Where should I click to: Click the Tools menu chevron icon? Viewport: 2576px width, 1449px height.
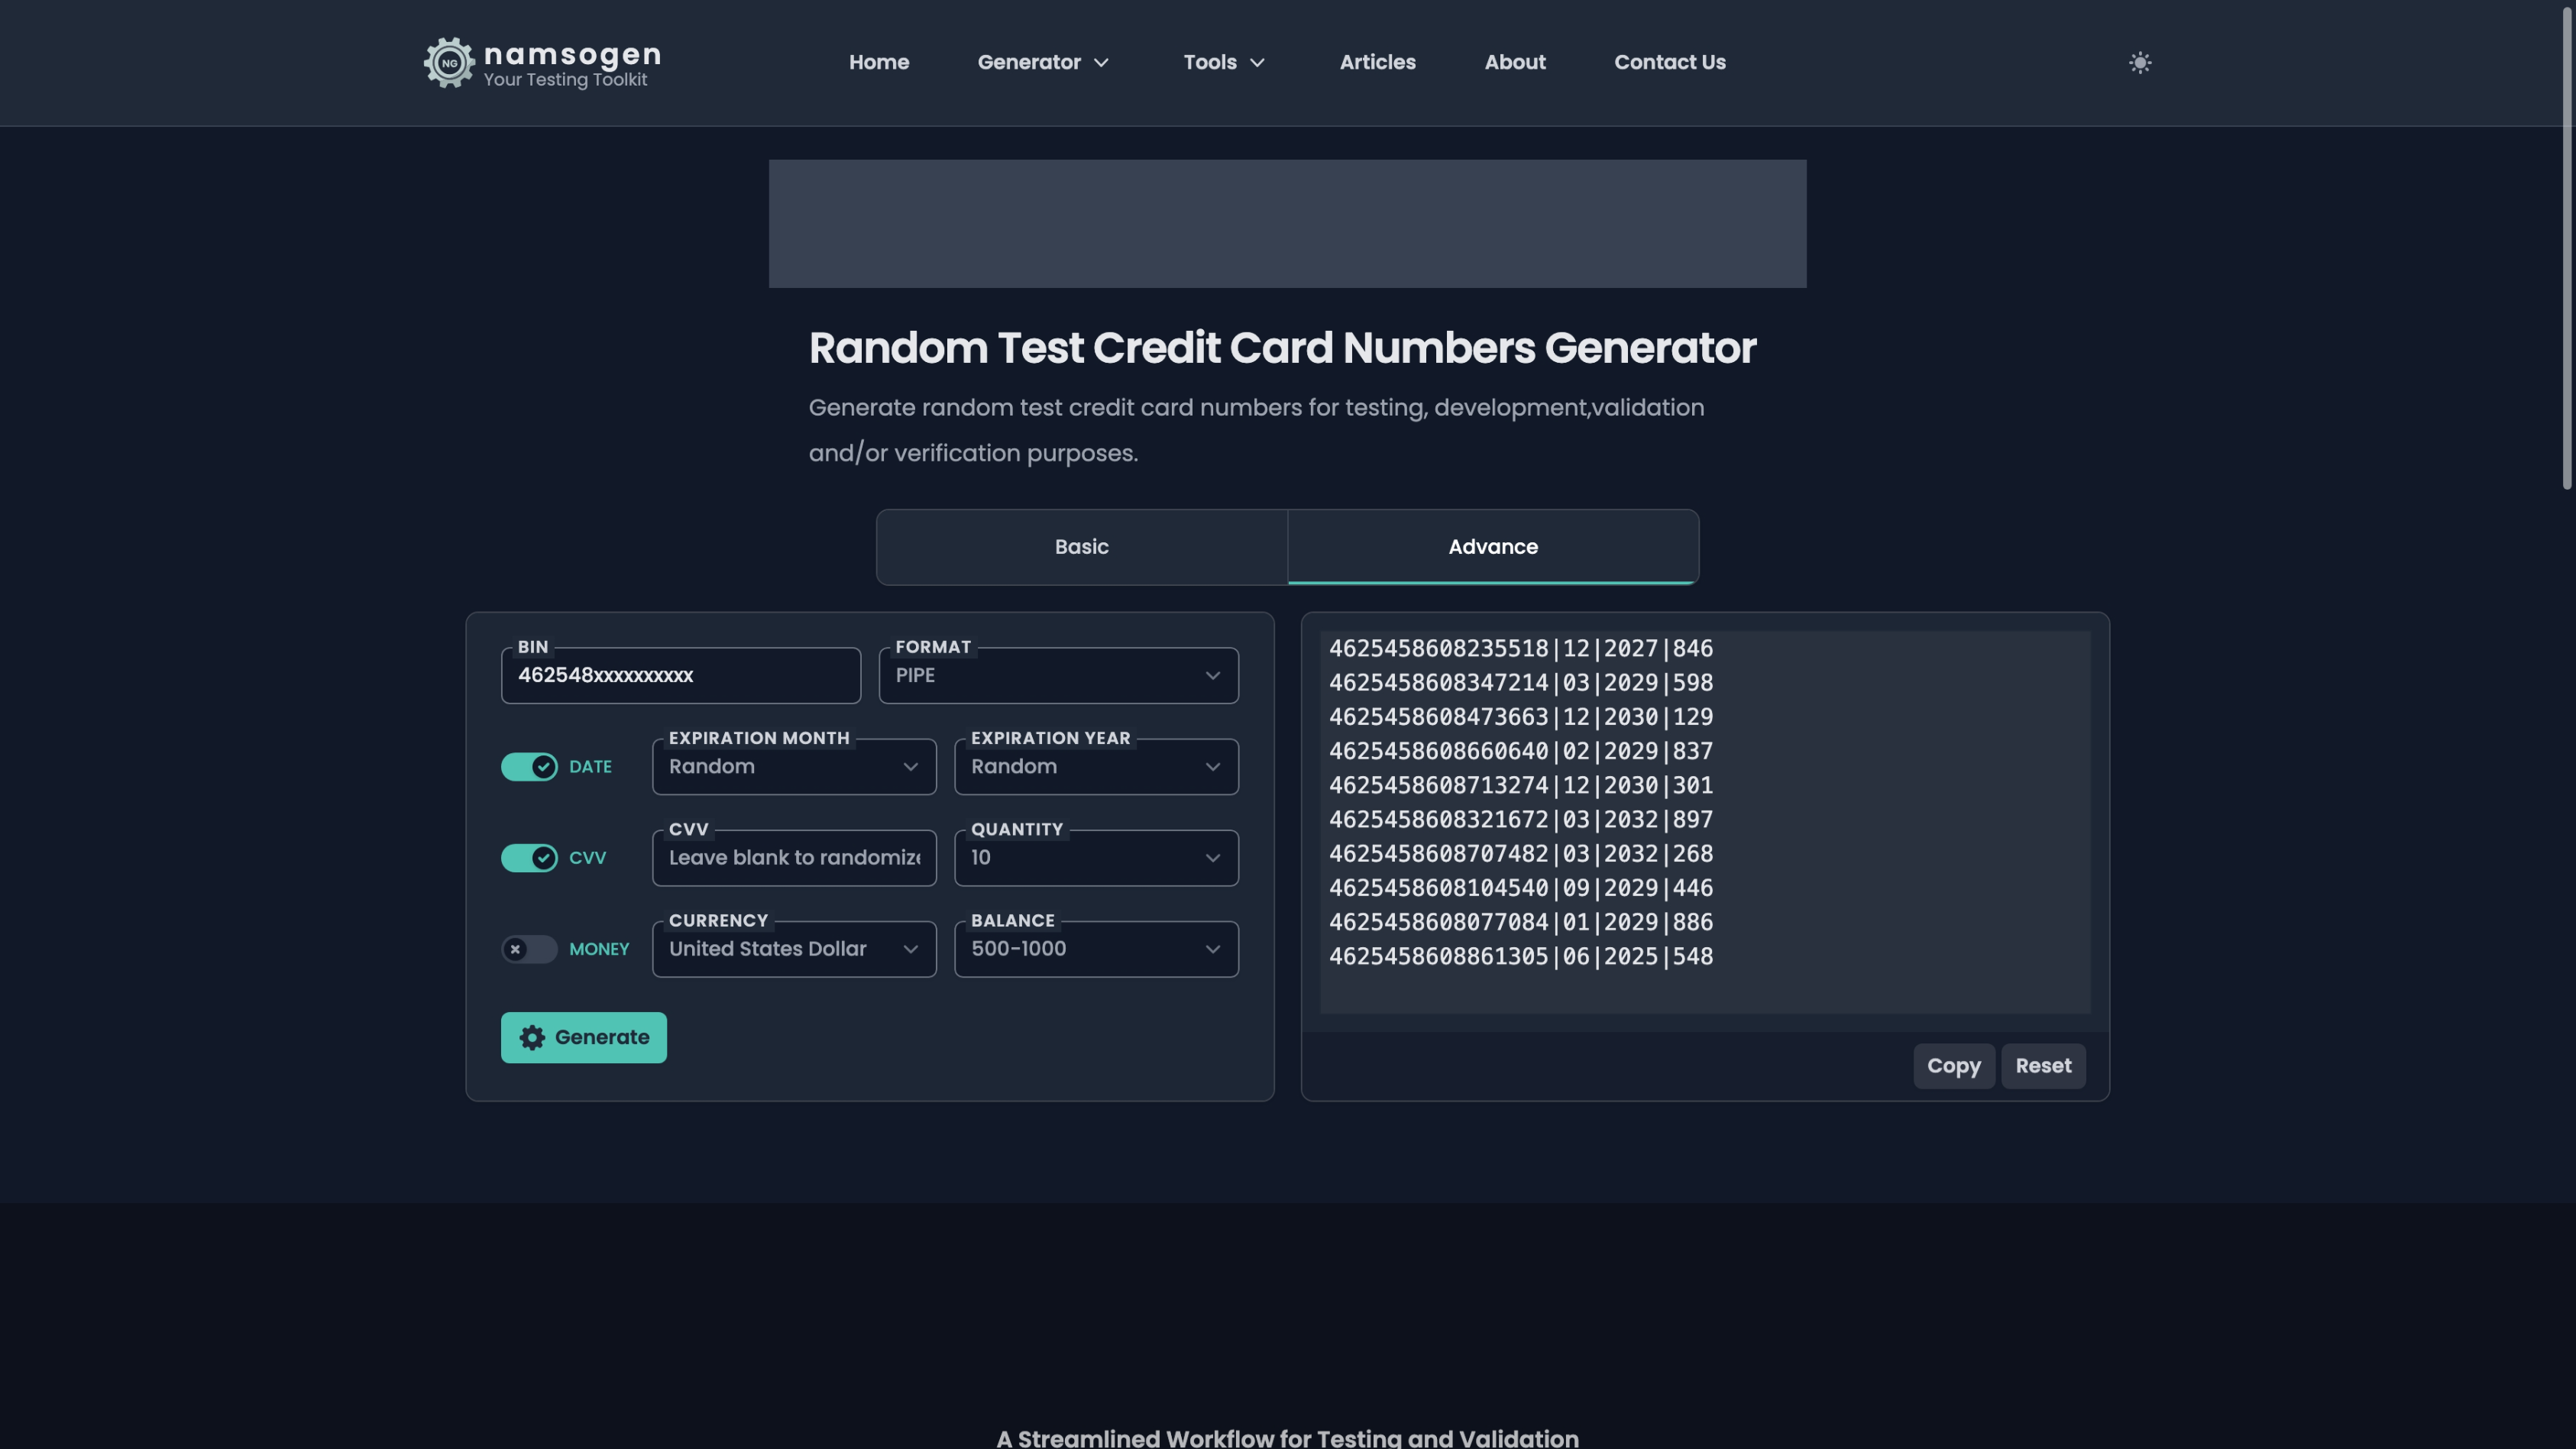(x=1257, y=63)
